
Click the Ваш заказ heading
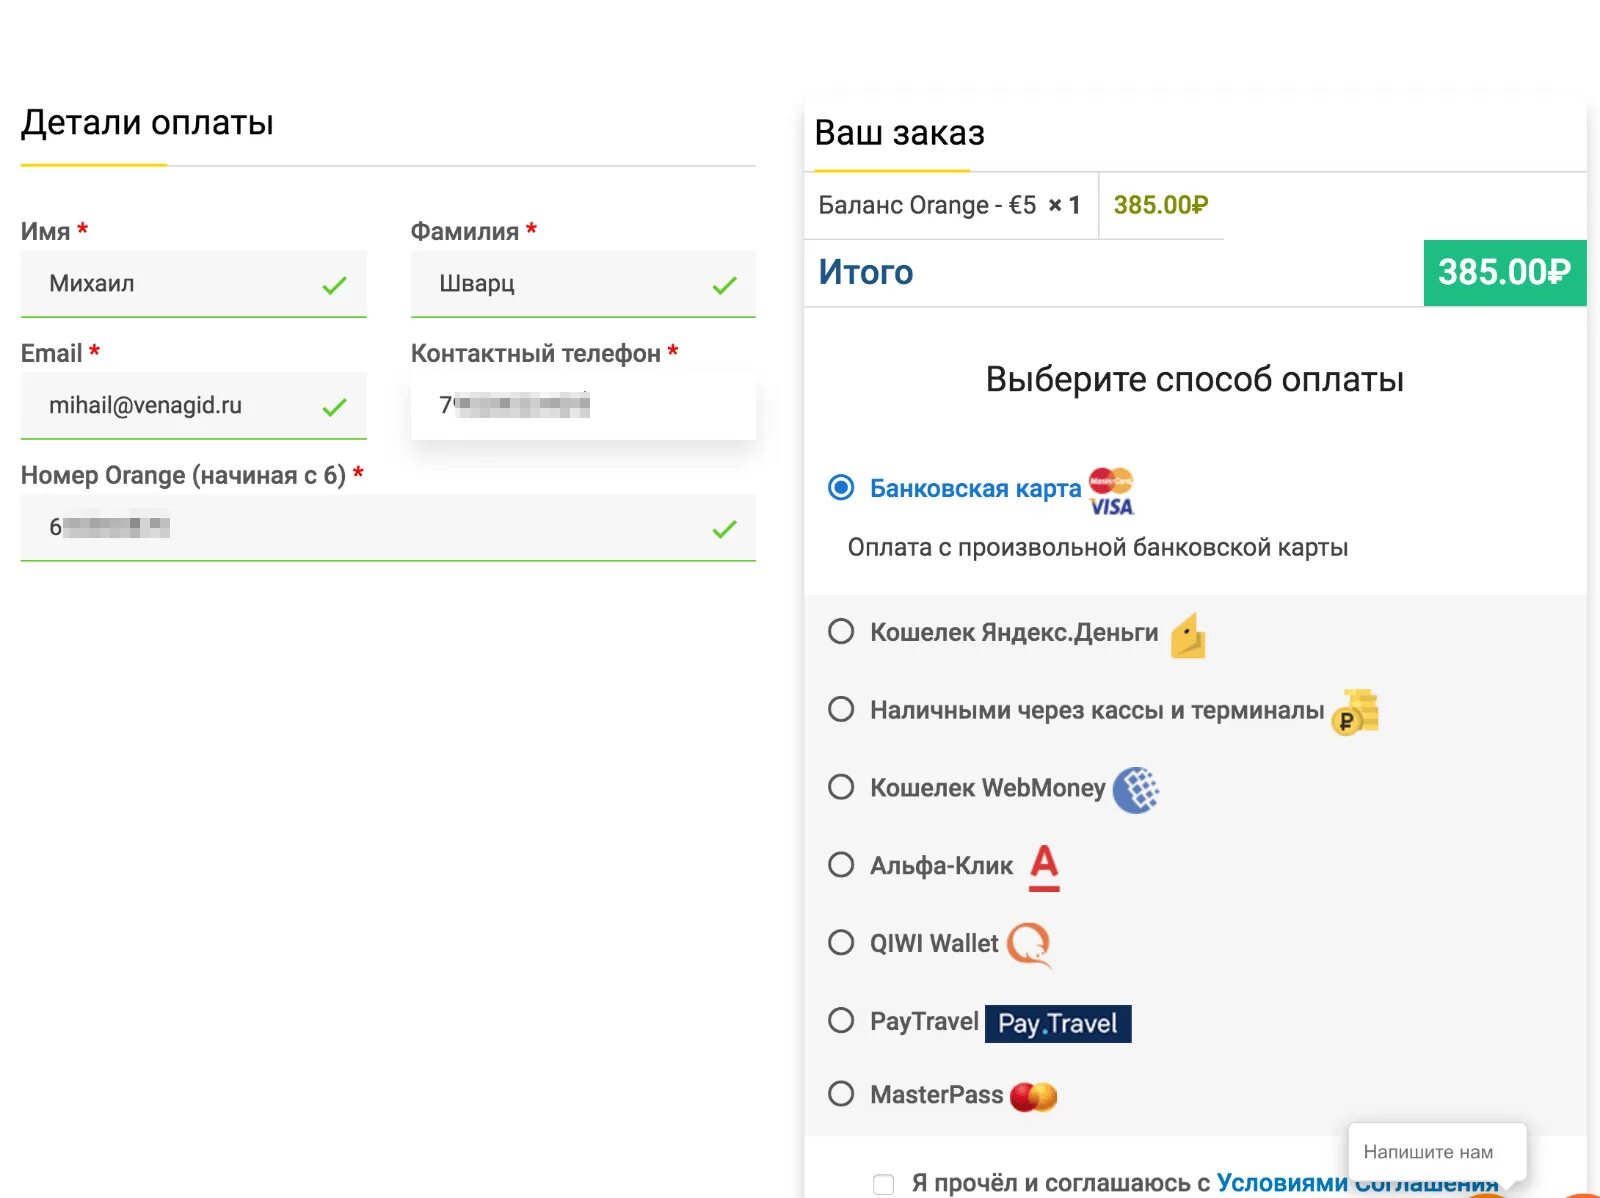(900, 132)
